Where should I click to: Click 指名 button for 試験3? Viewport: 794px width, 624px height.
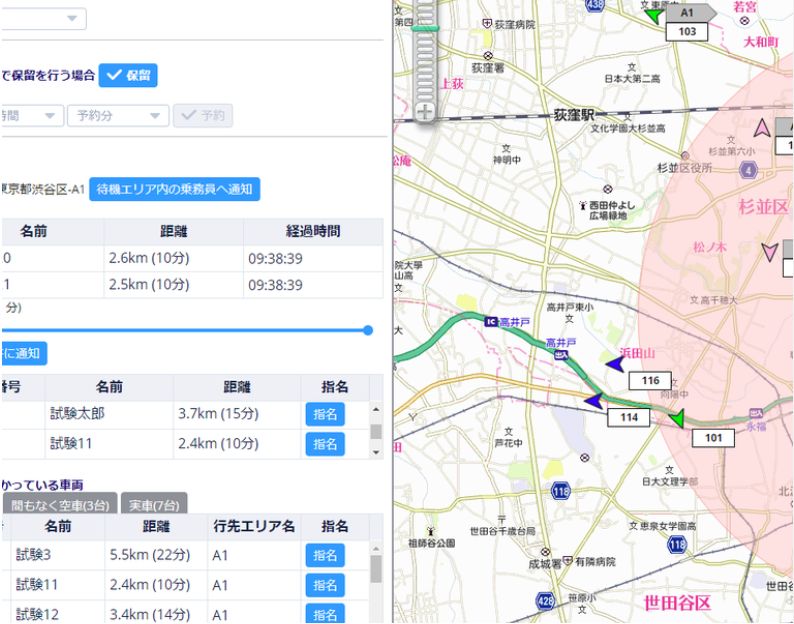tap(324, 556)
